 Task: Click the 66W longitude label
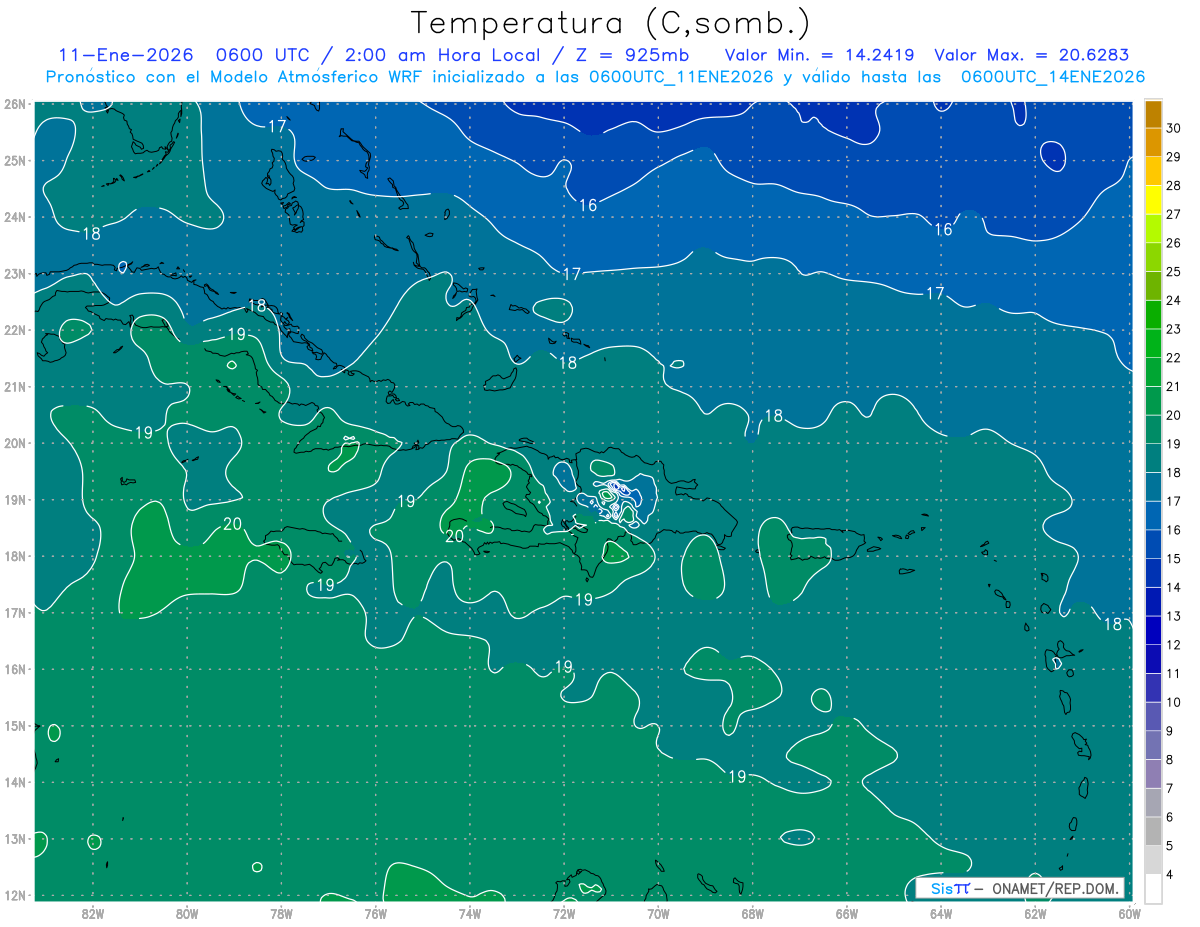tap(847, 913)
